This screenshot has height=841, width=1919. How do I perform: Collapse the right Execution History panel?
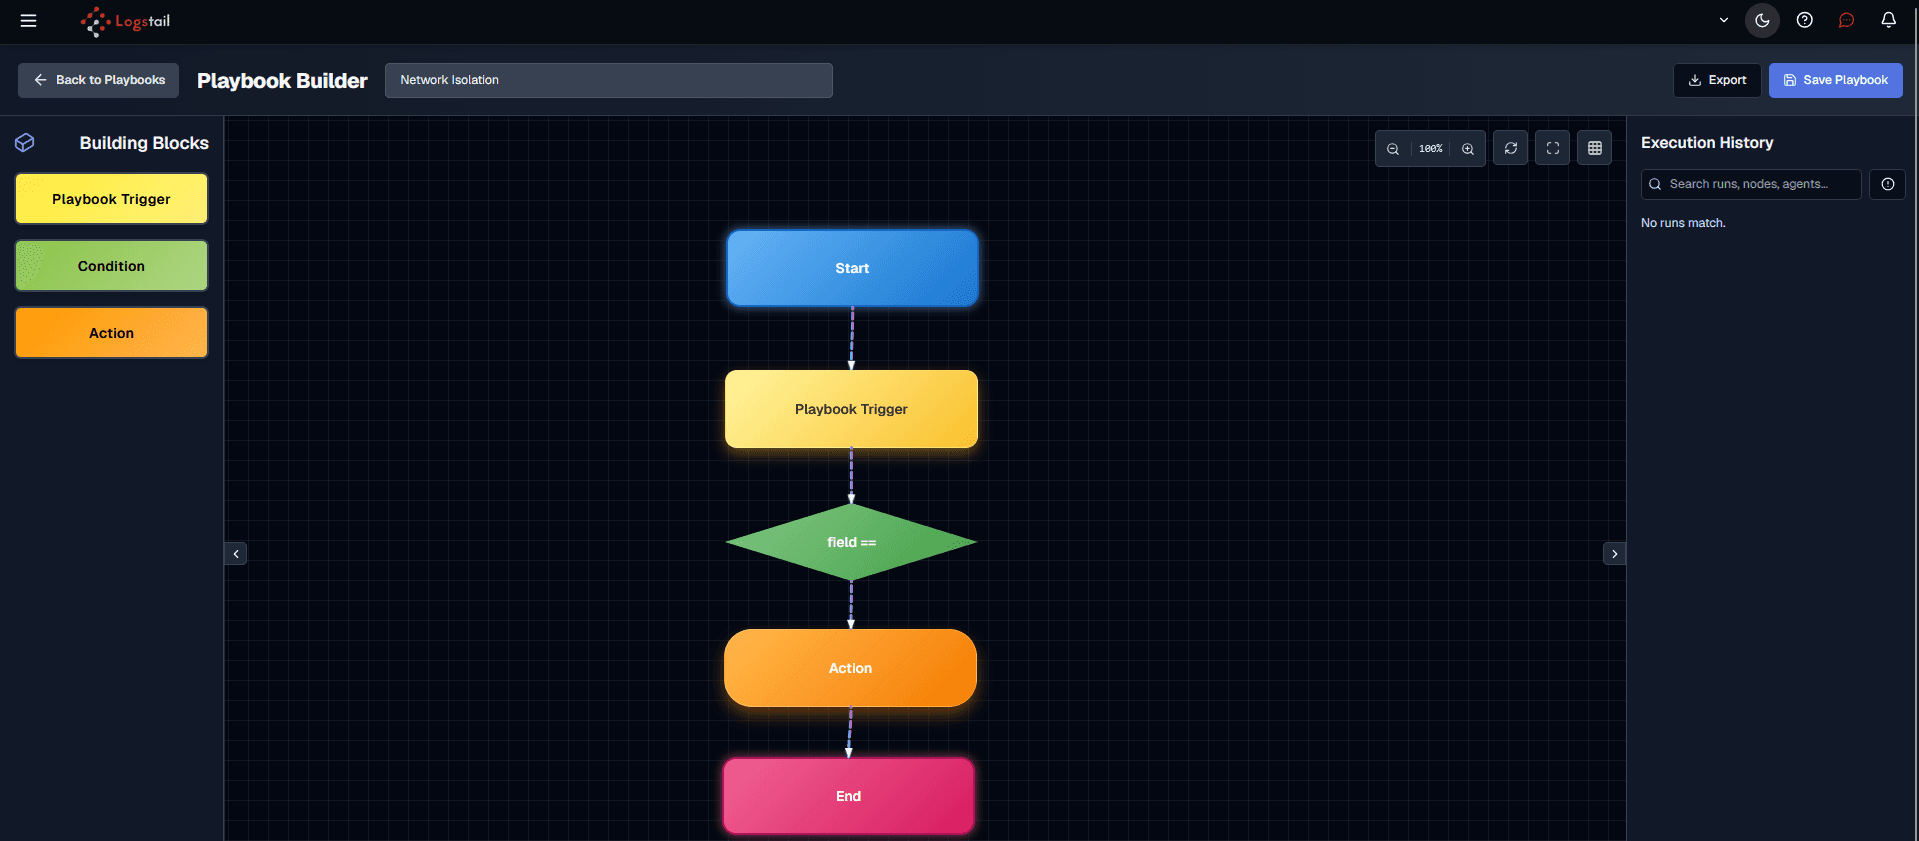coord(1614,554)
